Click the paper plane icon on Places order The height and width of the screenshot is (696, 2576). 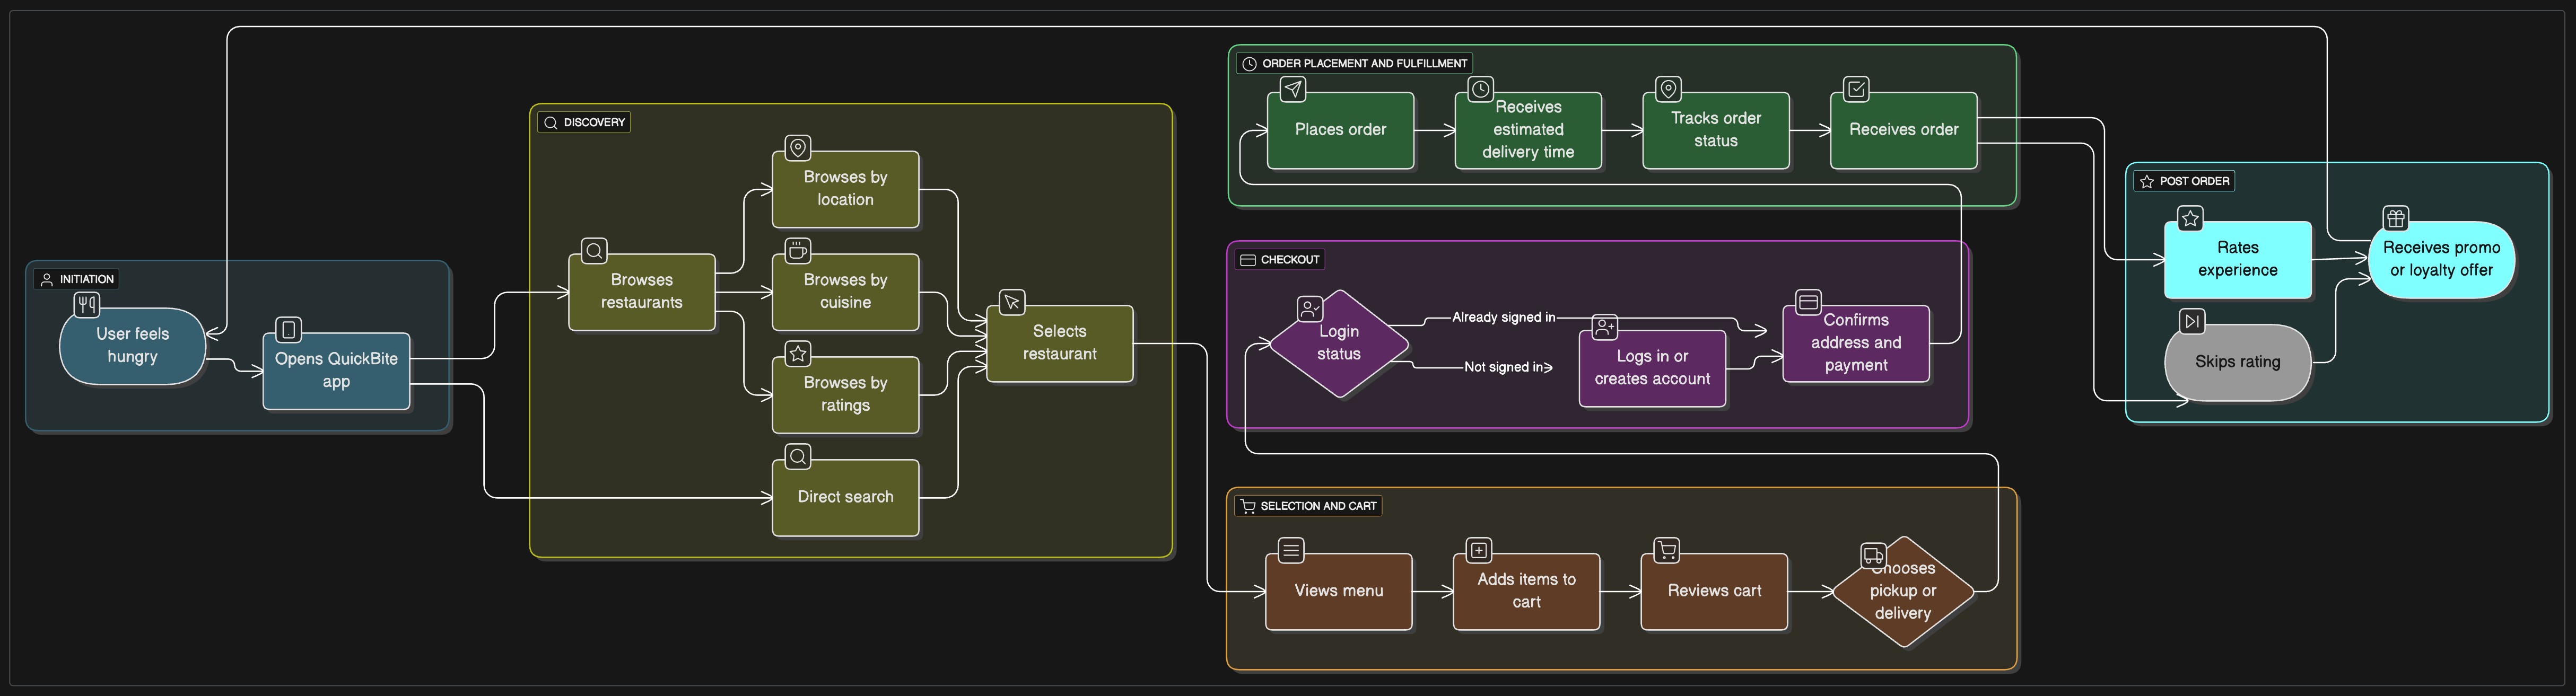click(1292, 89)
